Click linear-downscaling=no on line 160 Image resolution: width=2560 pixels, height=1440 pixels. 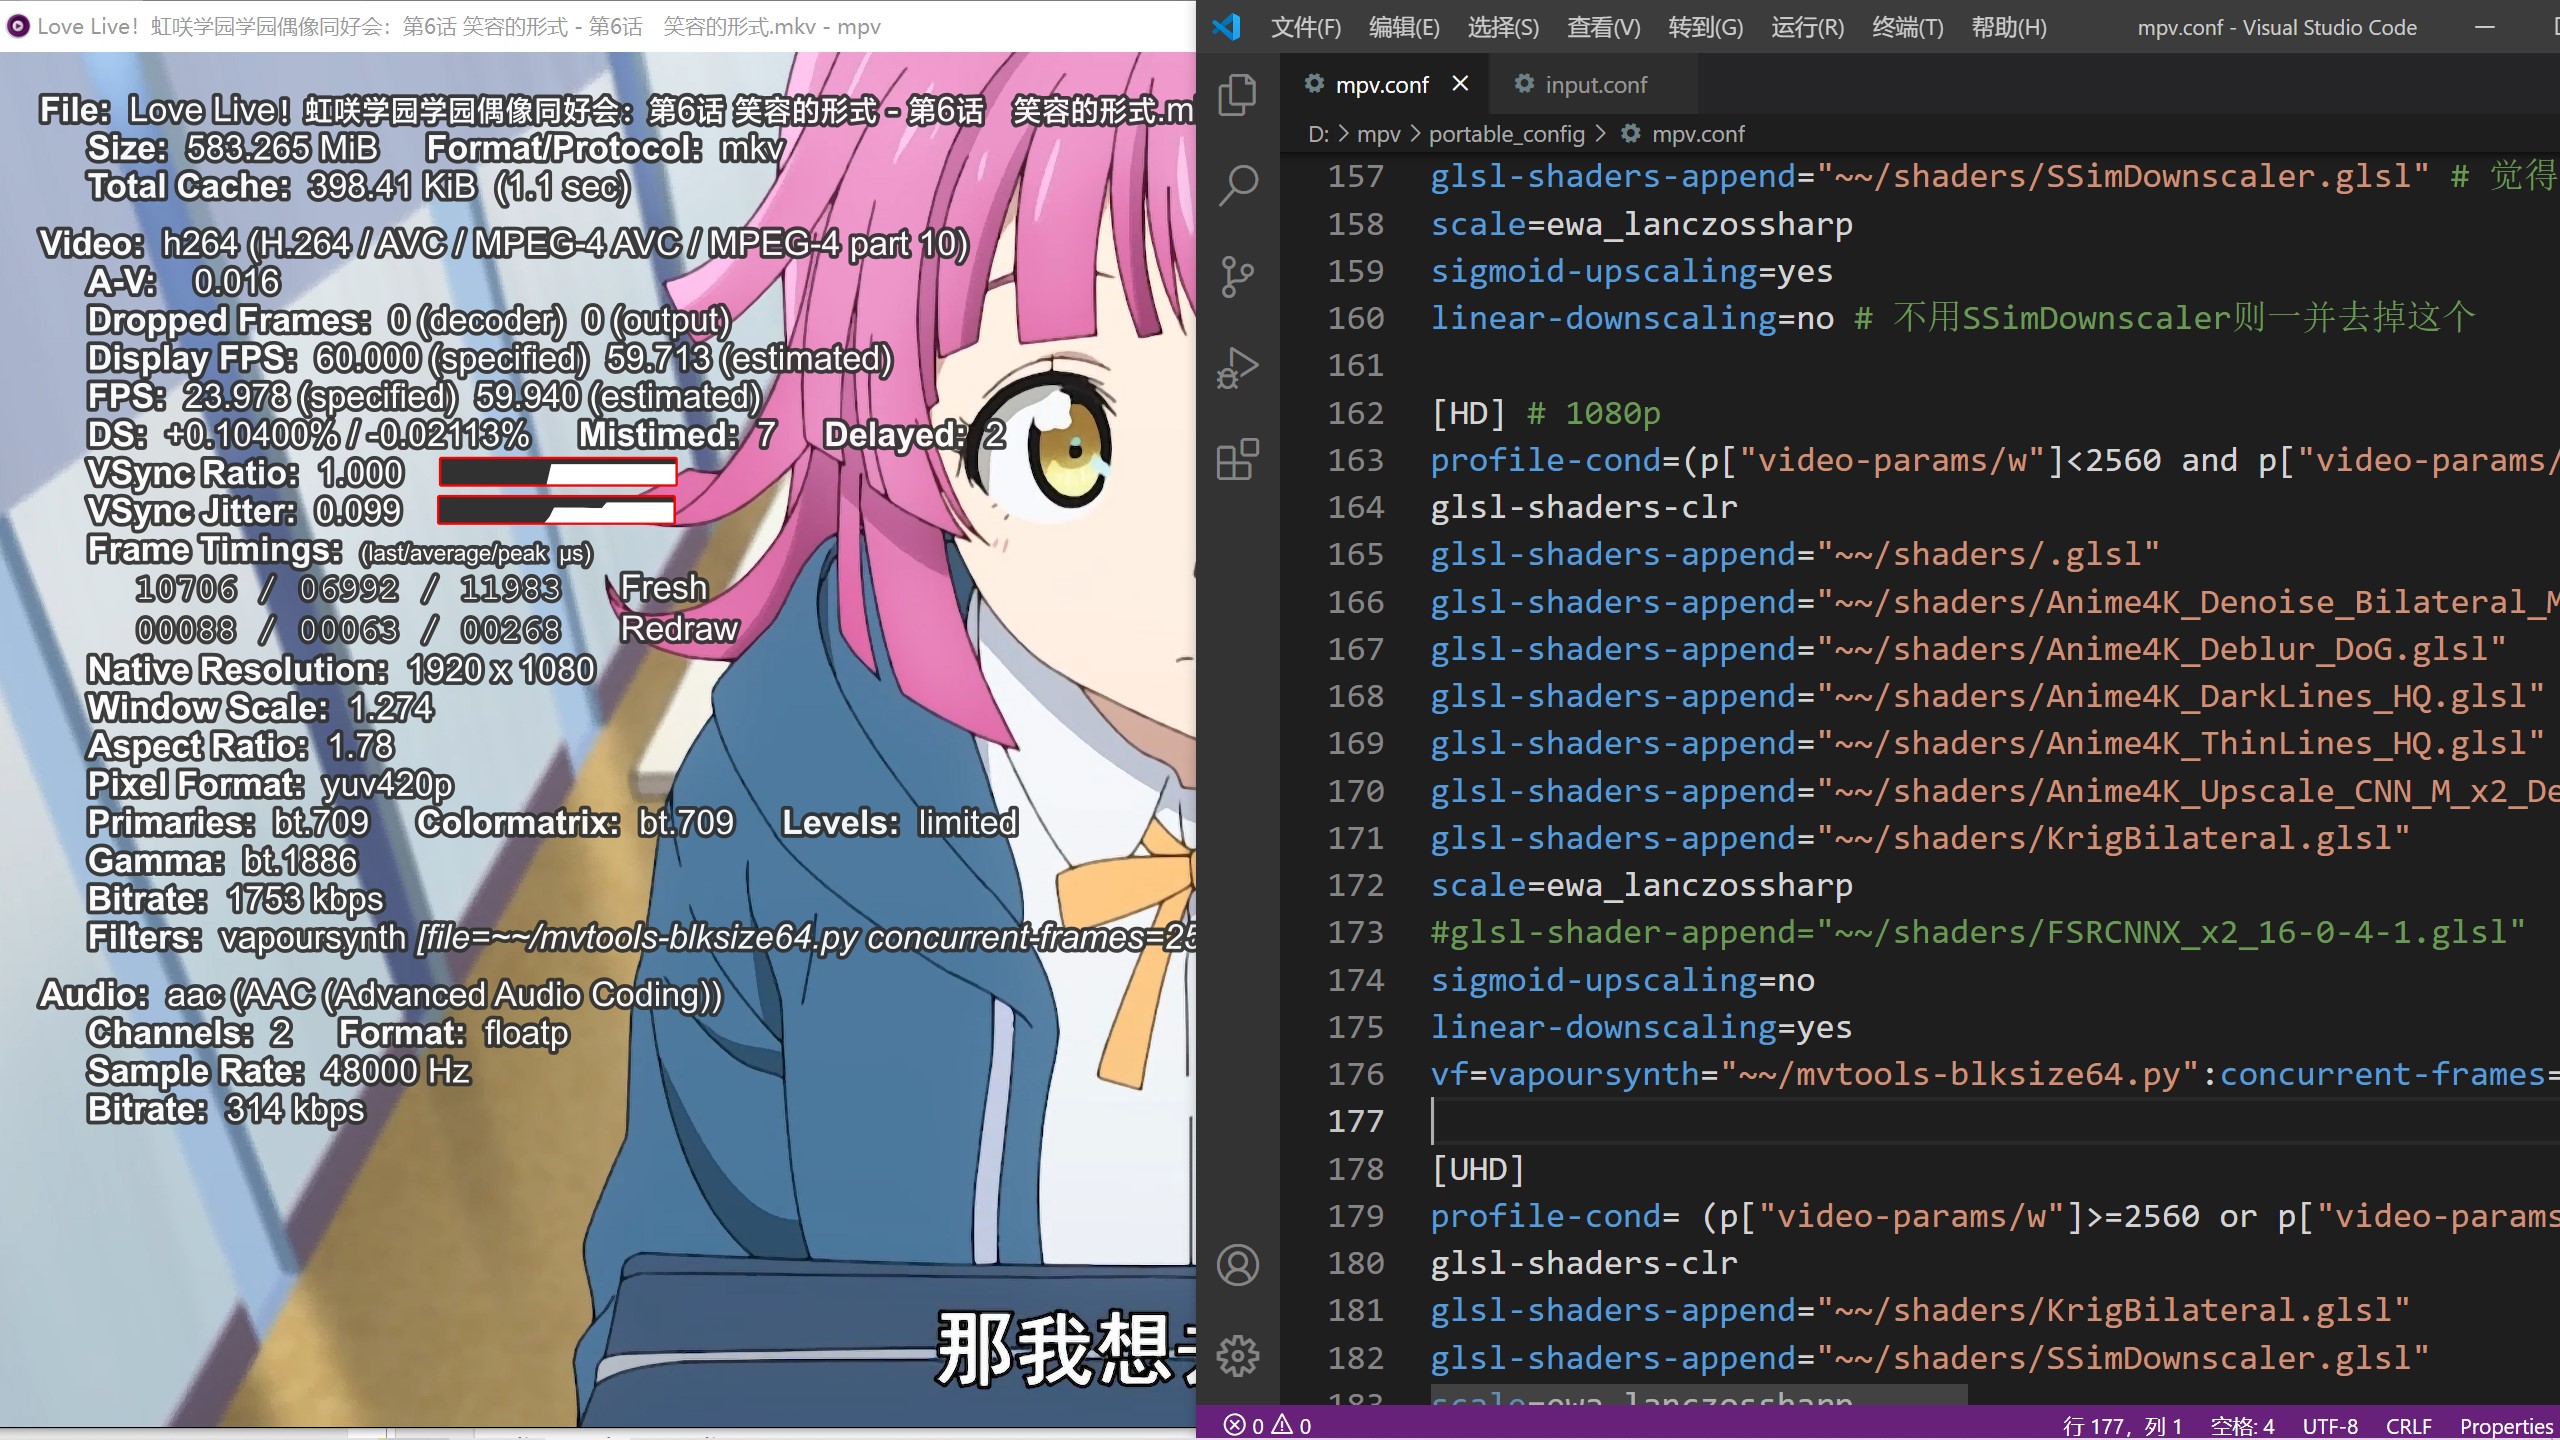(1632, 318)
